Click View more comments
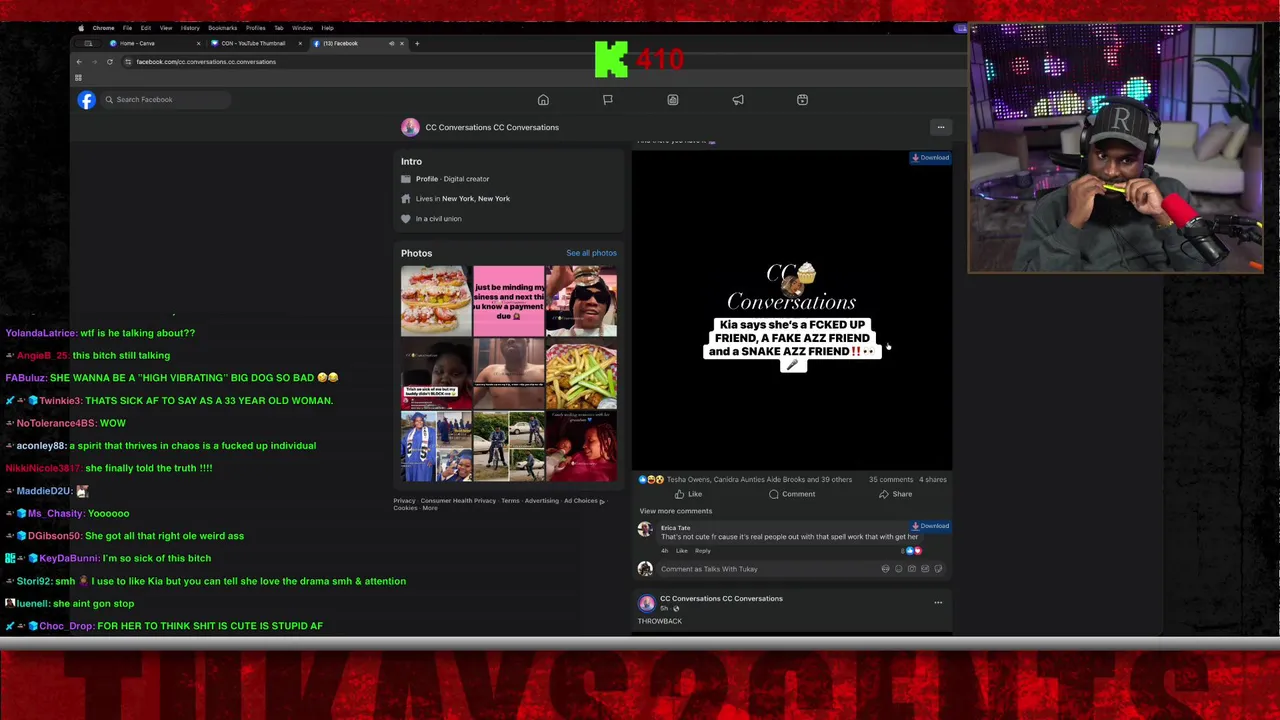The width and height of the screenshot is (1280, 720). point(676,511)
